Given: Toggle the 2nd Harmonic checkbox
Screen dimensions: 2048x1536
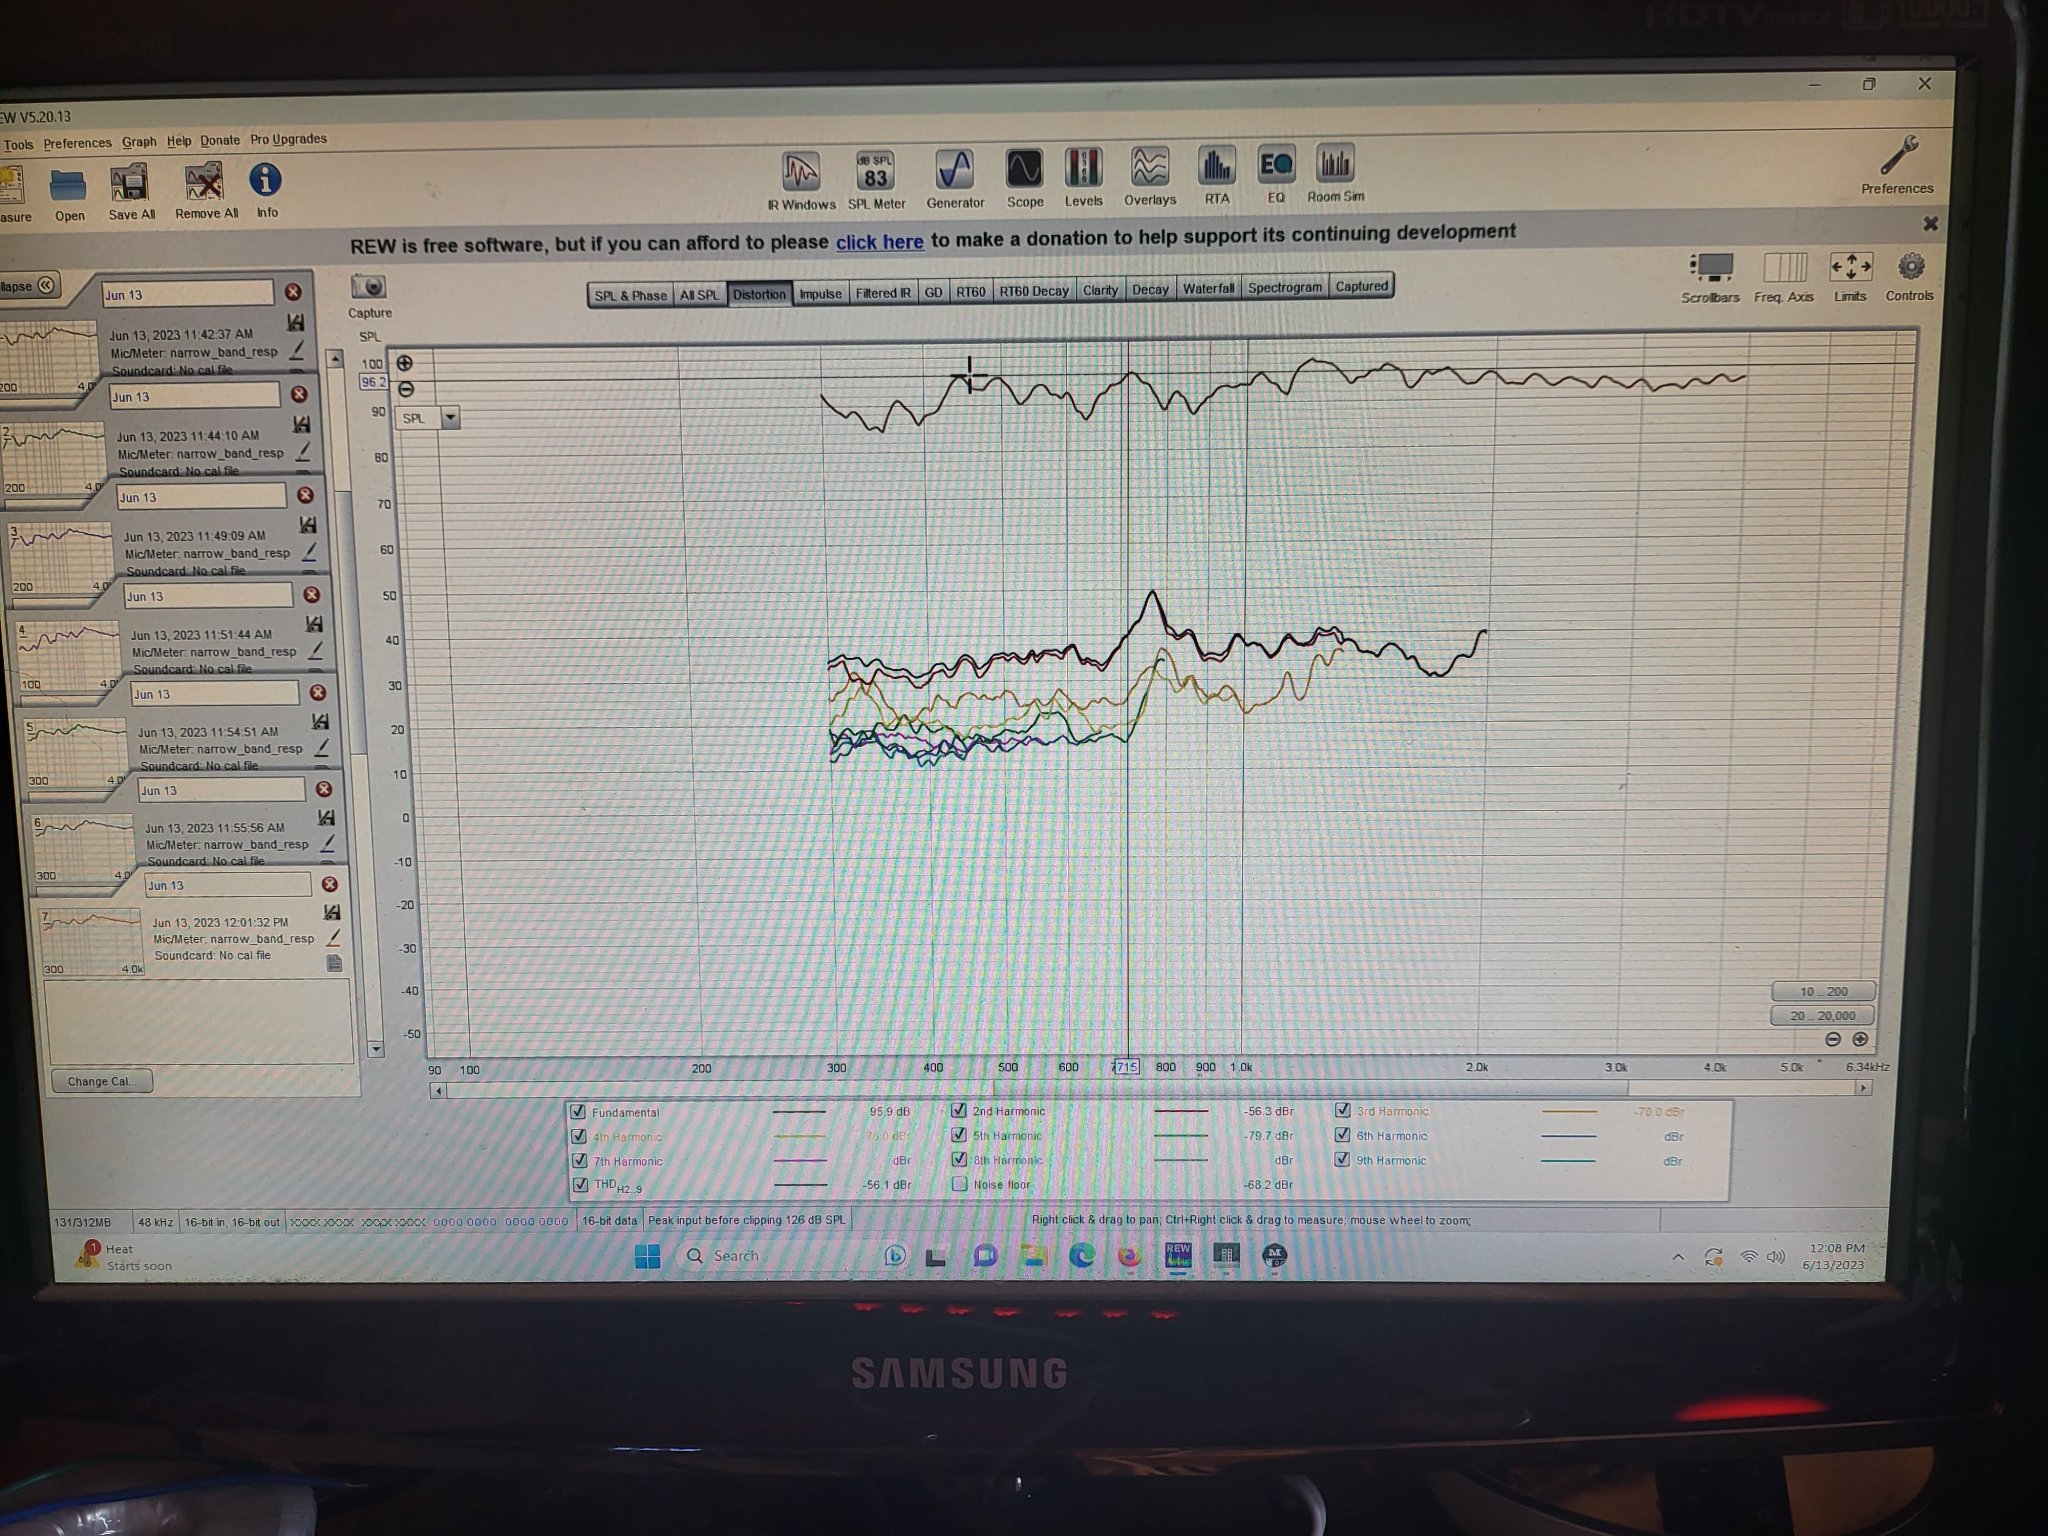Looking at the screenshot, I should [x=959, y=1110].
